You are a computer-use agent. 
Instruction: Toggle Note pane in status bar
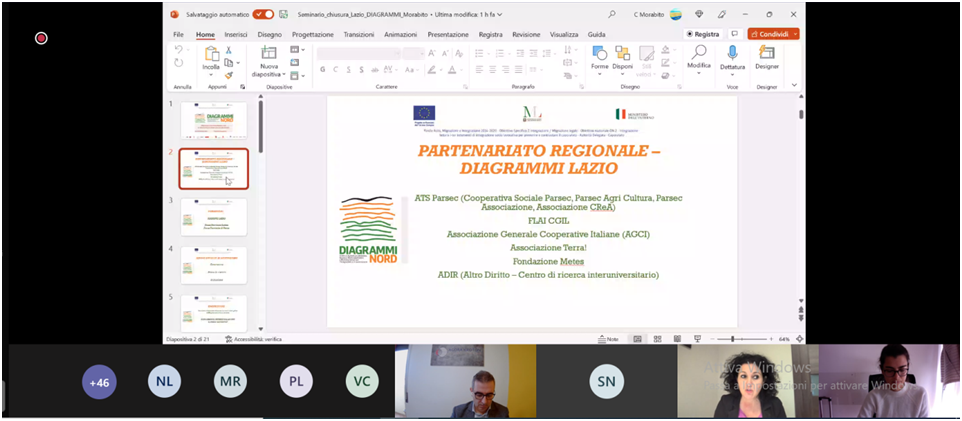(x=609, y=339)
